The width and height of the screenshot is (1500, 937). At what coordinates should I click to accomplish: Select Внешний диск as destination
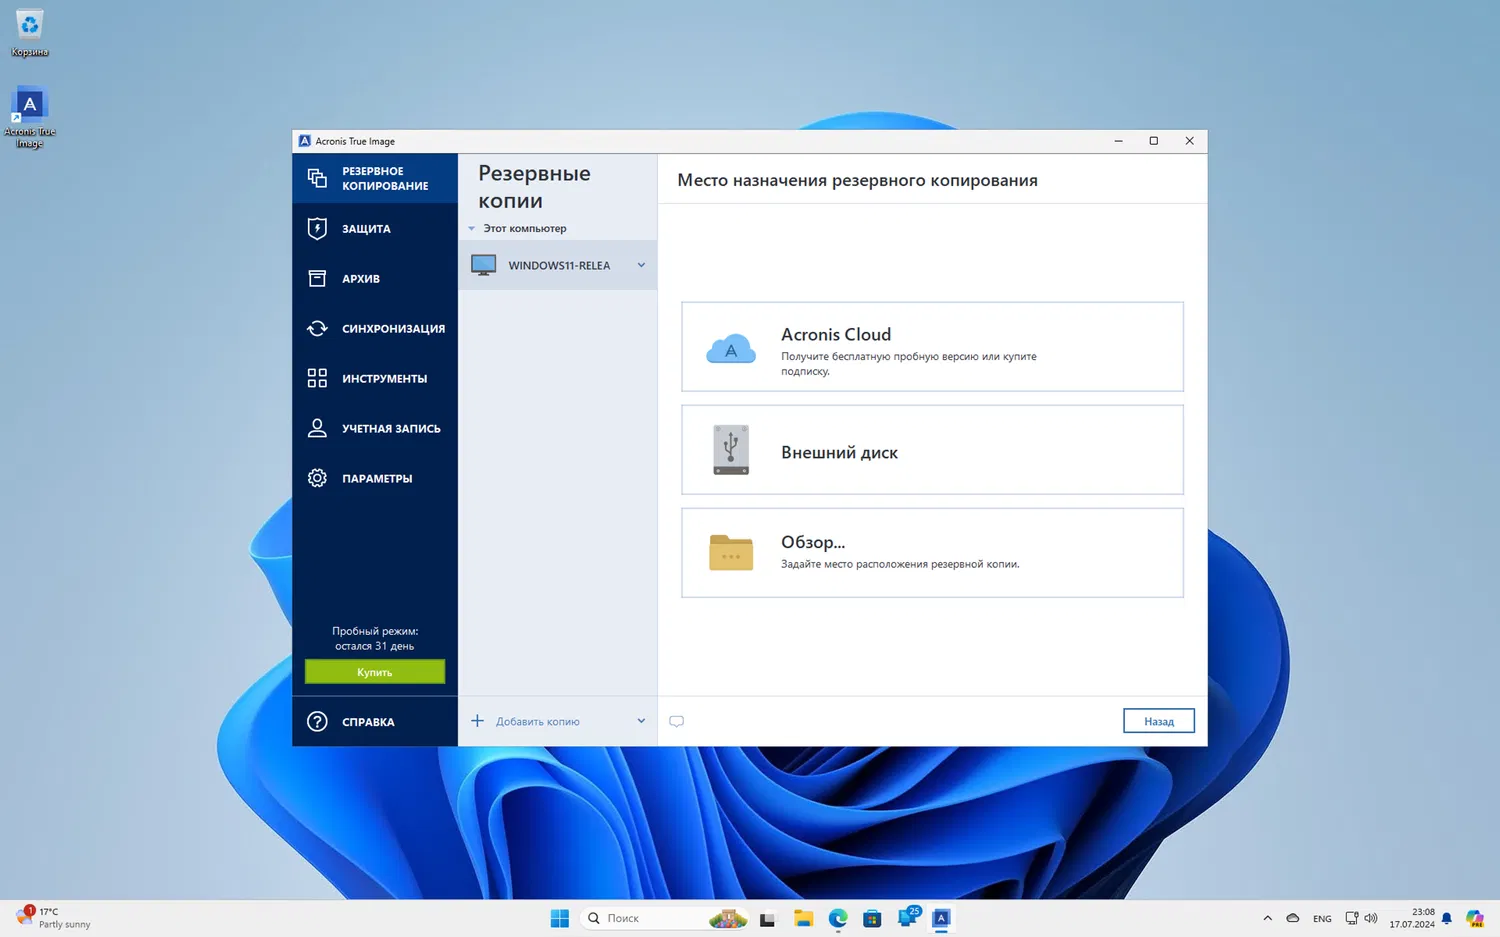(932, 450)
